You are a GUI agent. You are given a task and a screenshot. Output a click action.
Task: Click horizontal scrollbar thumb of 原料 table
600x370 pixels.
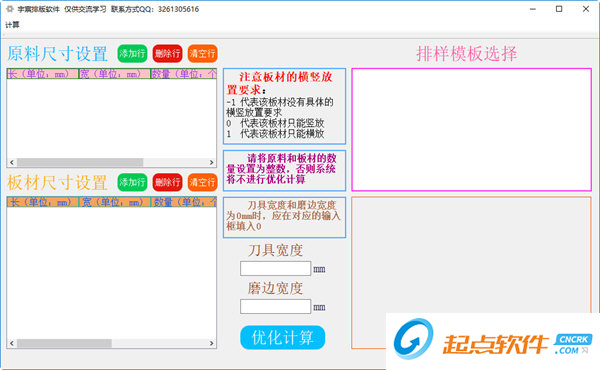pos(80,162)
